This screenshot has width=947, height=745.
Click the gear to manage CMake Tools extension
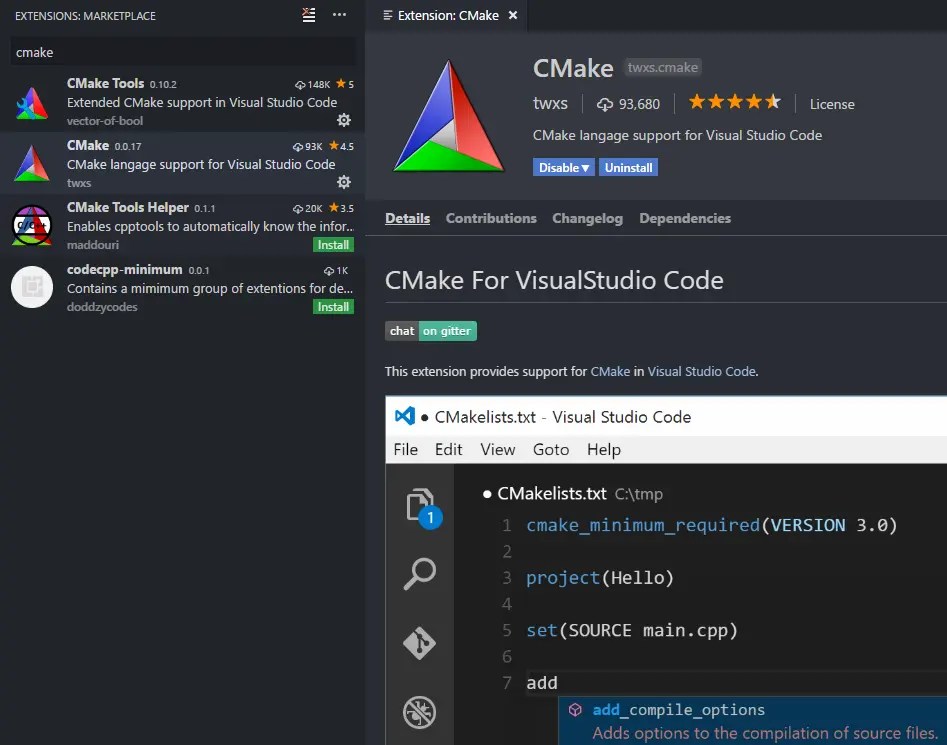pos(344,120)
